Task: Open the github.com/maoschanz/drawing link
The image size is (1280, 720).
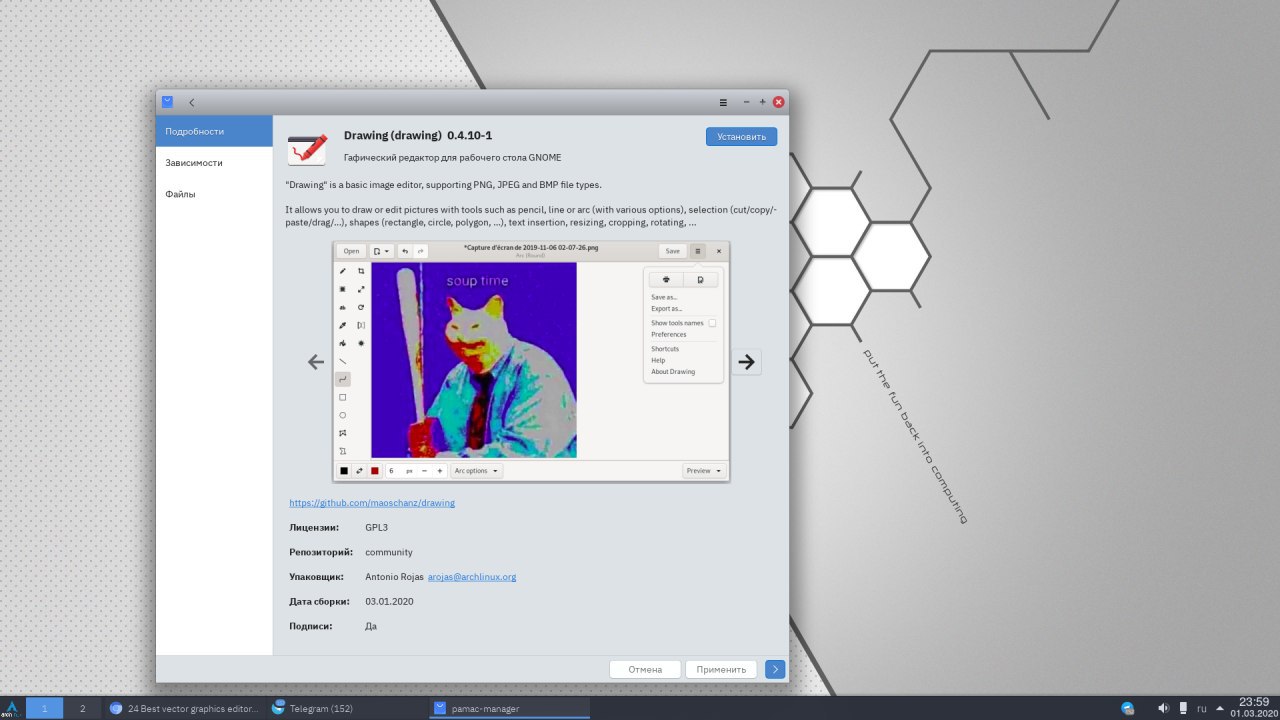Action: [x=372, y=503]
